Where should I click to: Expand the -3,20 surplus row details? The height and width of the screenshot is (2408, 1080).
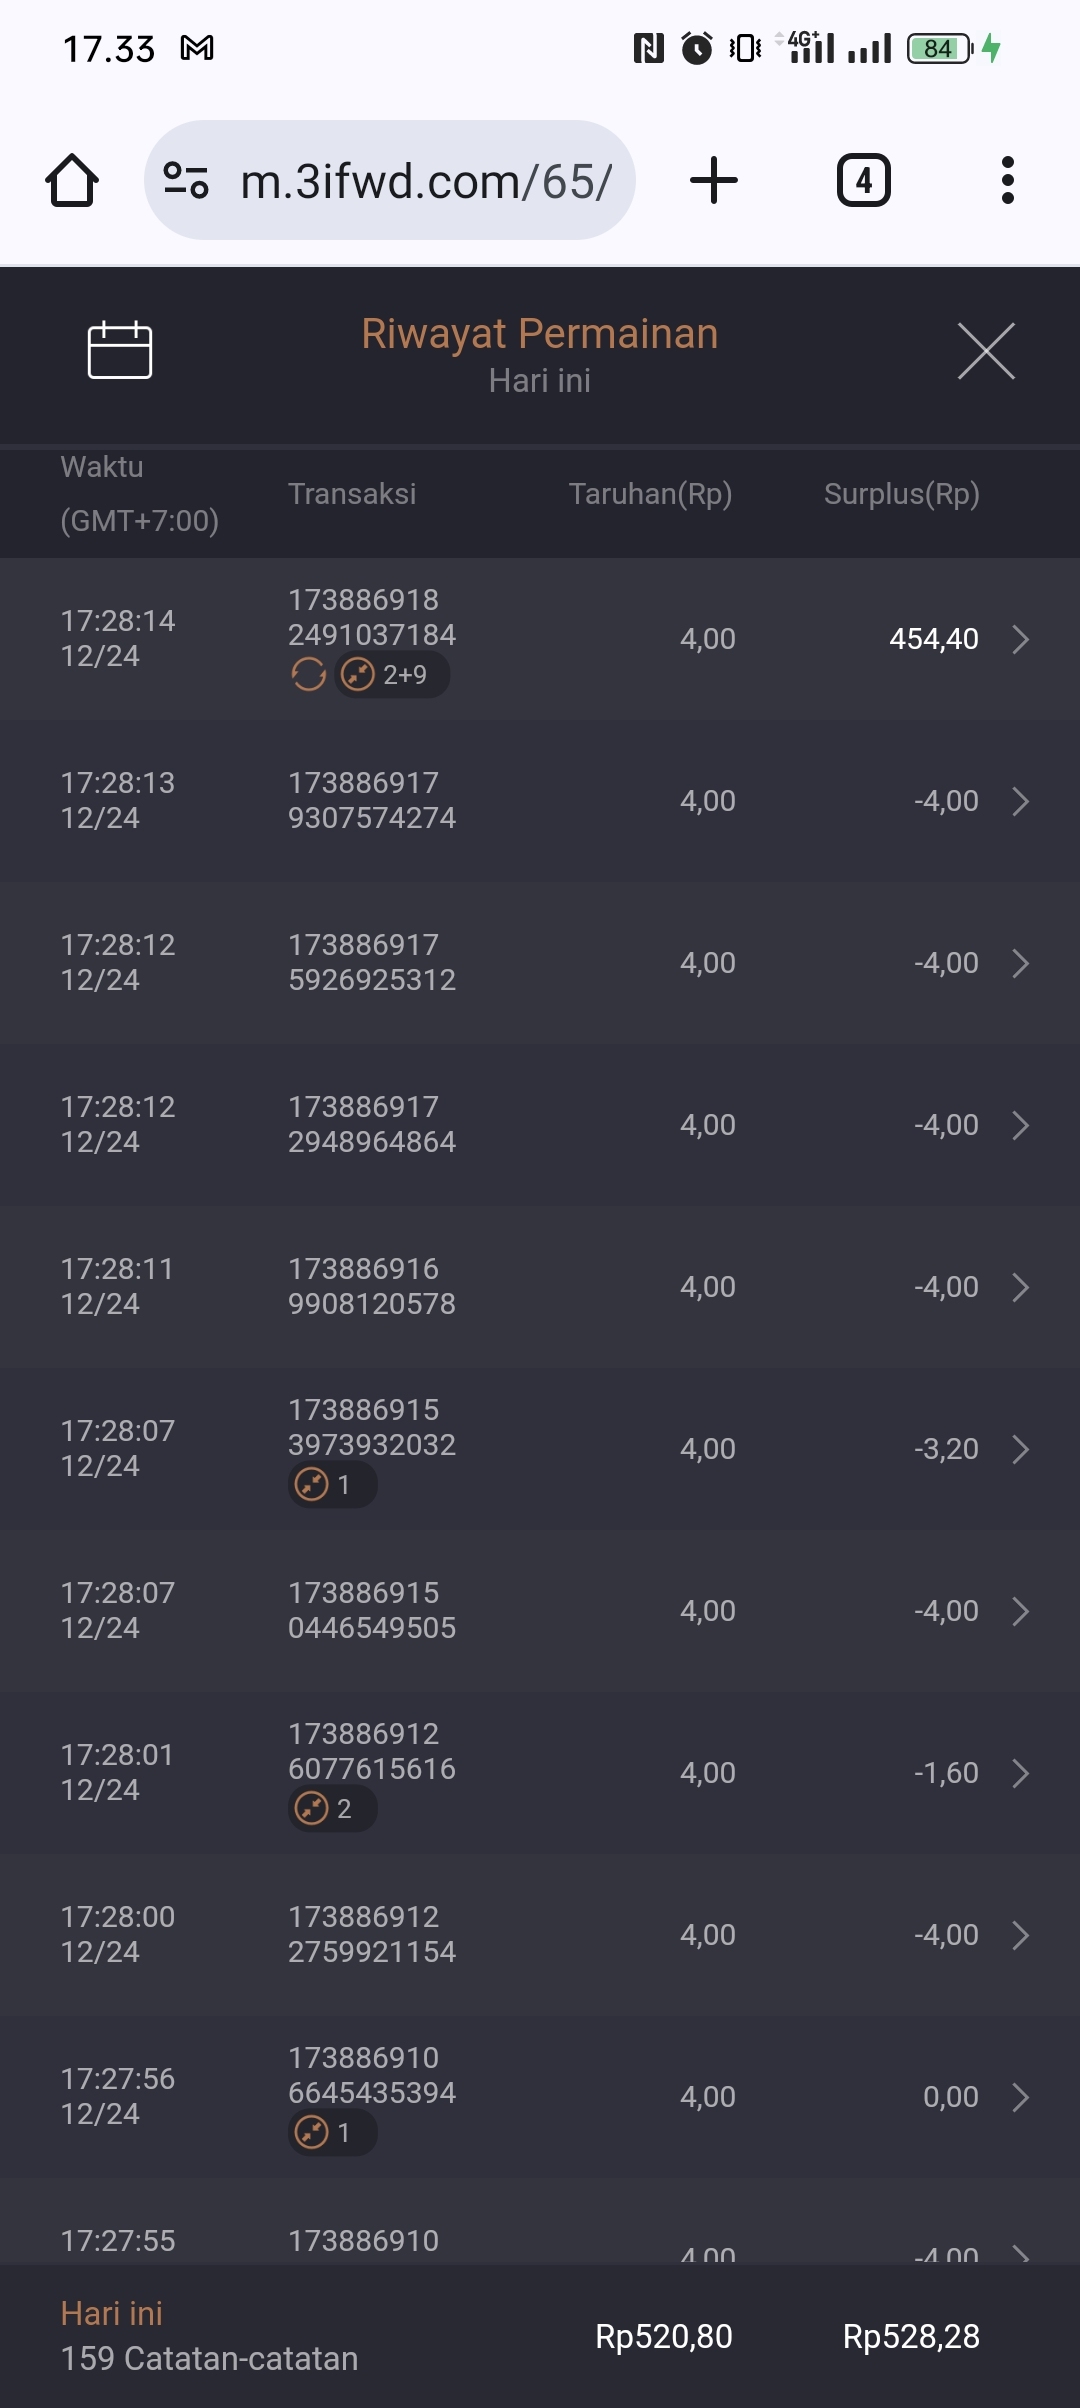1020,1449
